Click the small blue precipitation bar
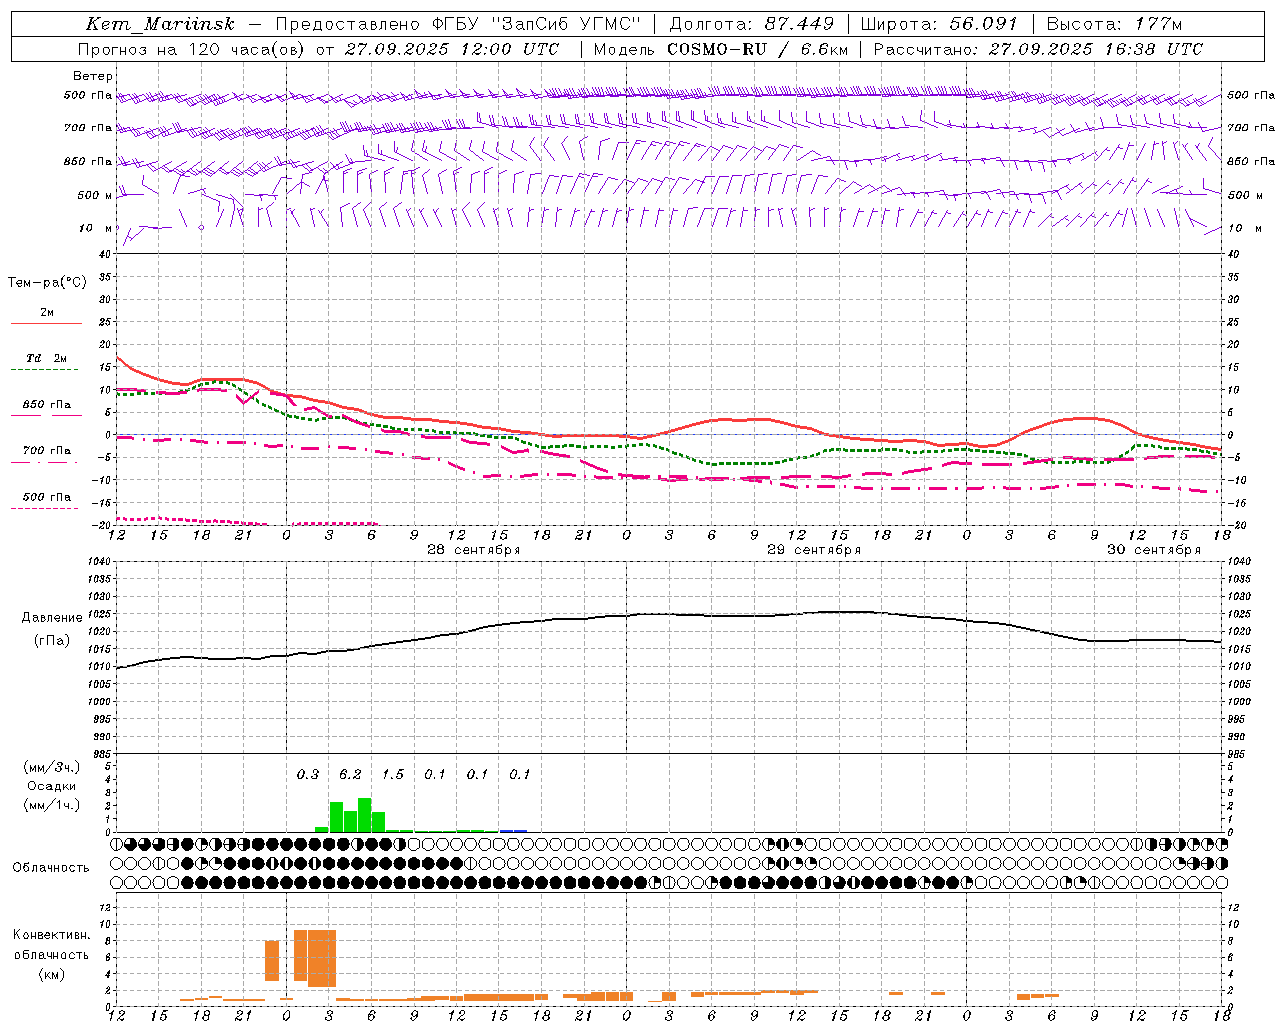 514,831
